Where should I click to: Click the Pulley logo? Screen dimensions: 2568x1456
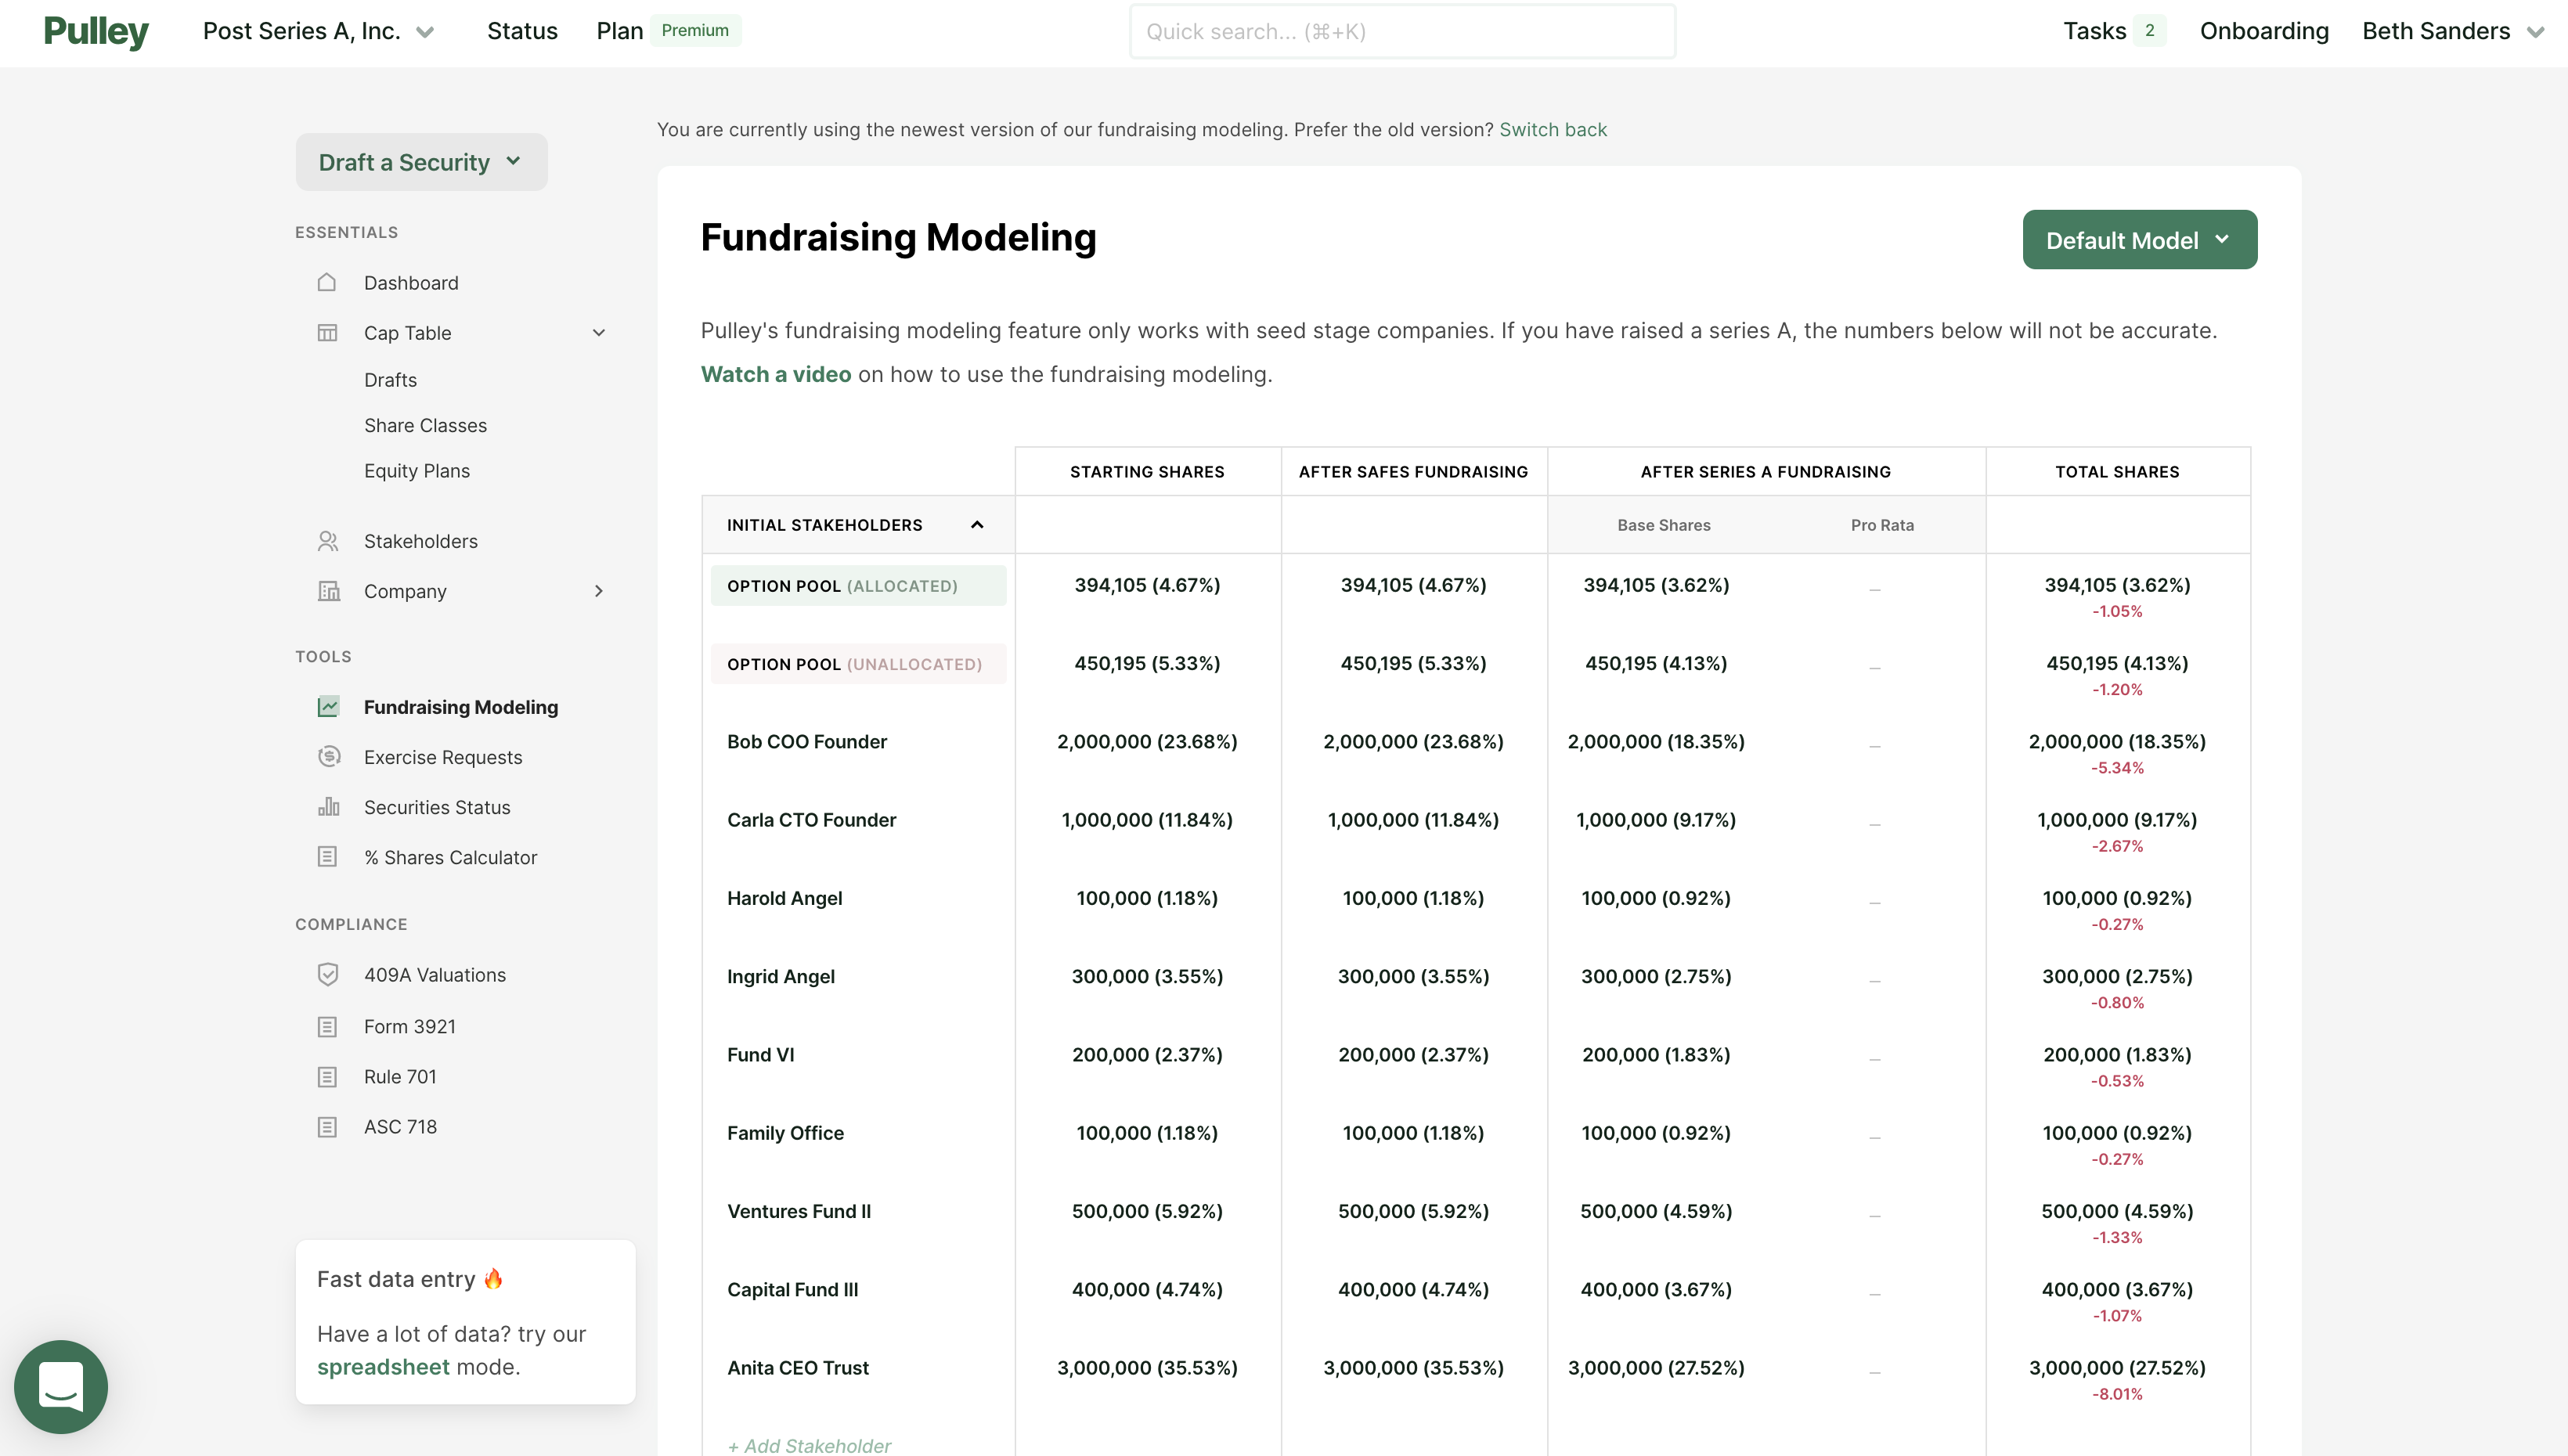pyautogui.click(x=96, y=32)
